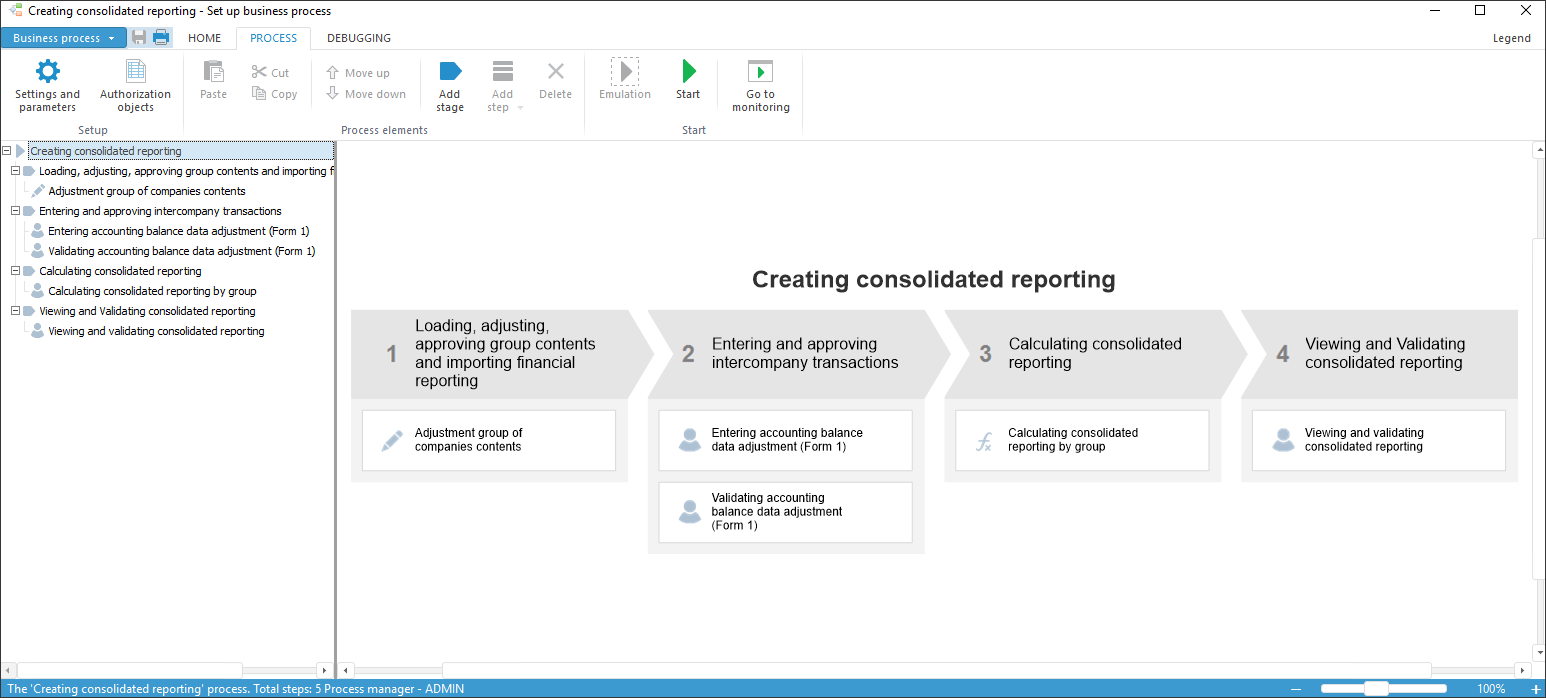Click the tree panel horizontal scrollbar
Screen dimensions: 1546x698
pyautogui.click(x=129, y=670)
